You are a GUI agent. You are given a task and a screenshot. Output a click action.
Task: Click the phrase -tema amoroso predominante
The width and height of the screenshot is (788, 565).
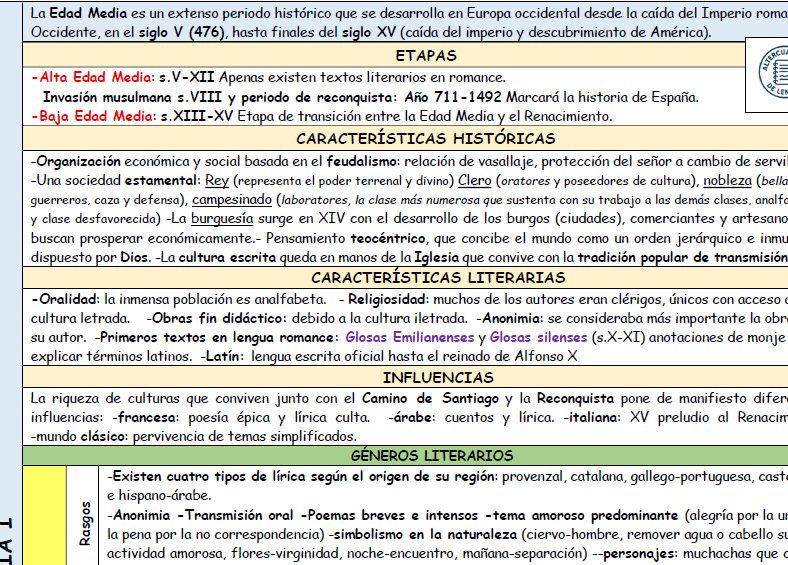[581, 515]
